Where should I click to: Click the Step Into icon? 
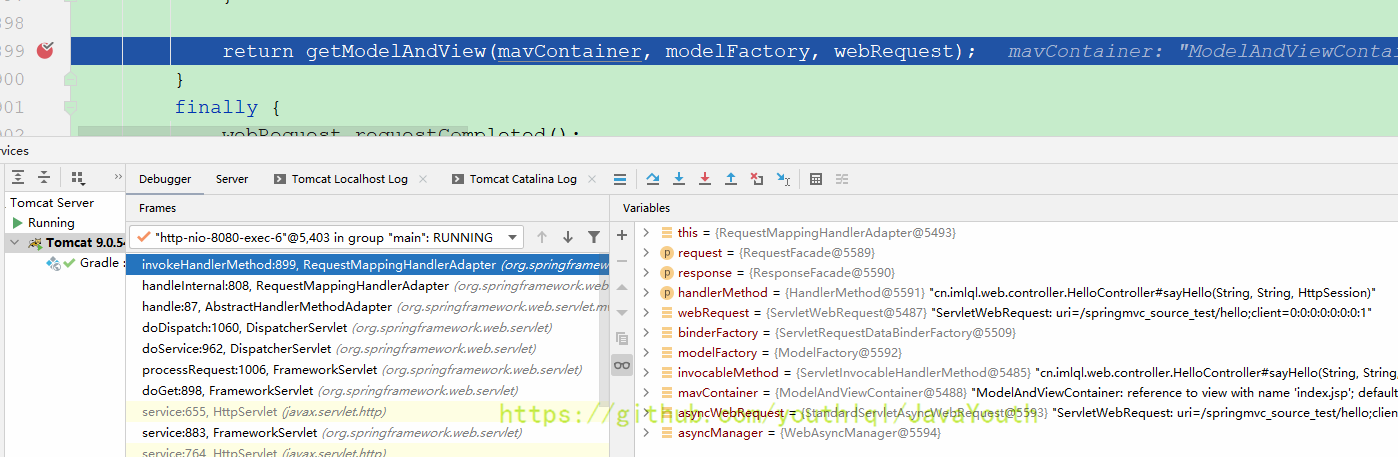679,179
